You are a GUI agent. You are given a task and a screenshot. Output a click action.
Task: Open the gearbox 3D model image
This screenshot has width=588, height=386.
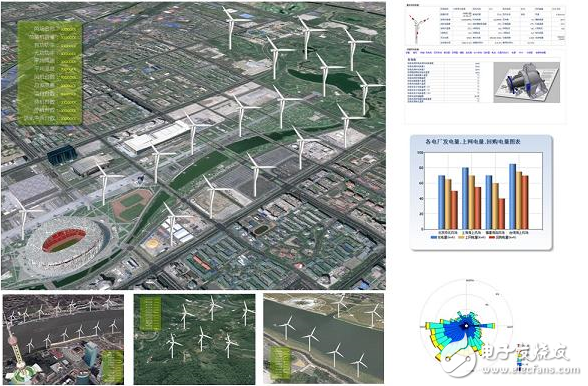pos(526,82)
